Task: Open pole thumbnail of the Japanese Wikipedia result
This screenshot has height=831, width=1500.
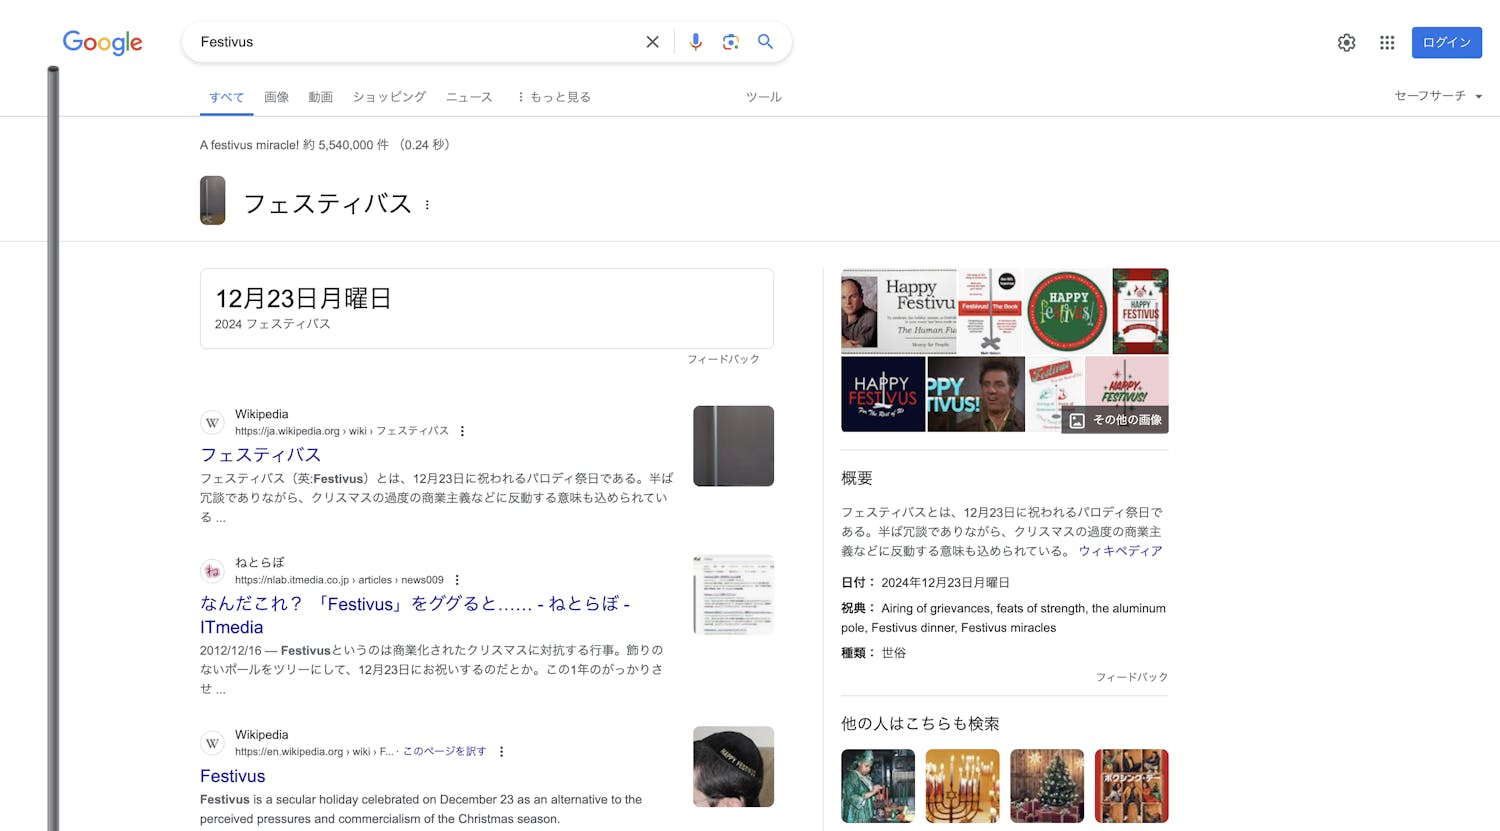Action: point(733,446)
